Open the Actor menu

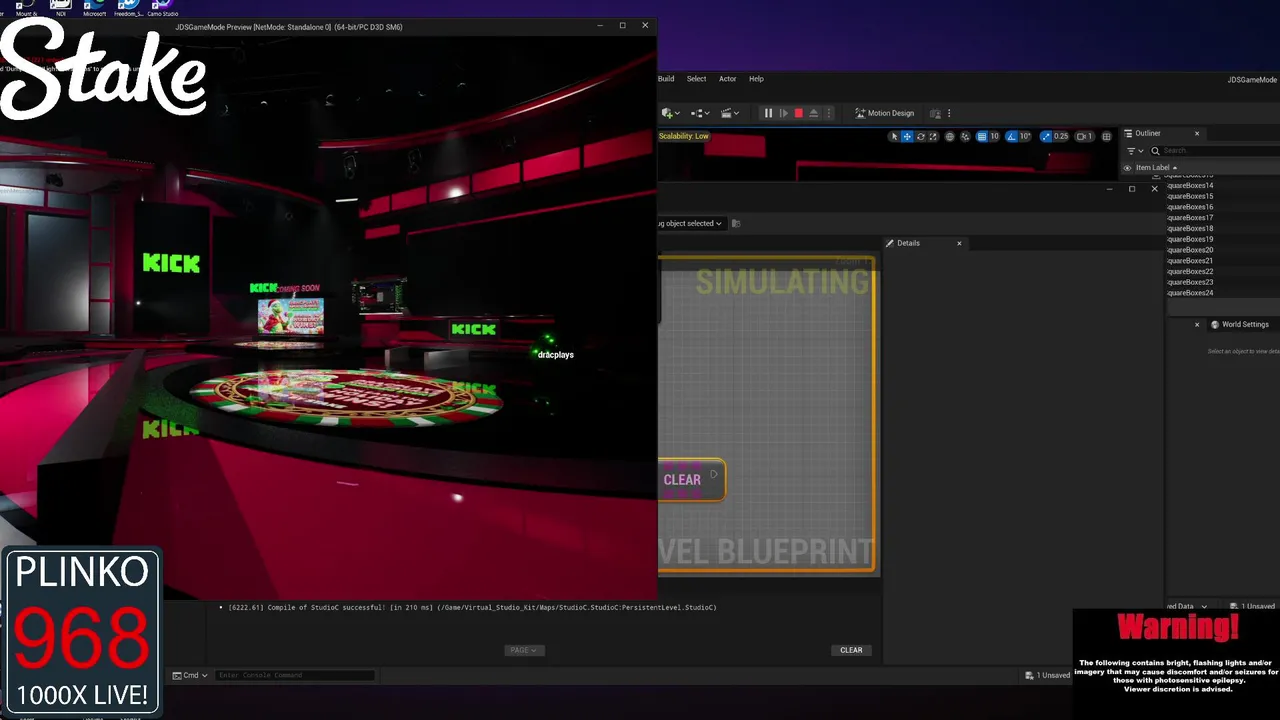tap(727, 79)
